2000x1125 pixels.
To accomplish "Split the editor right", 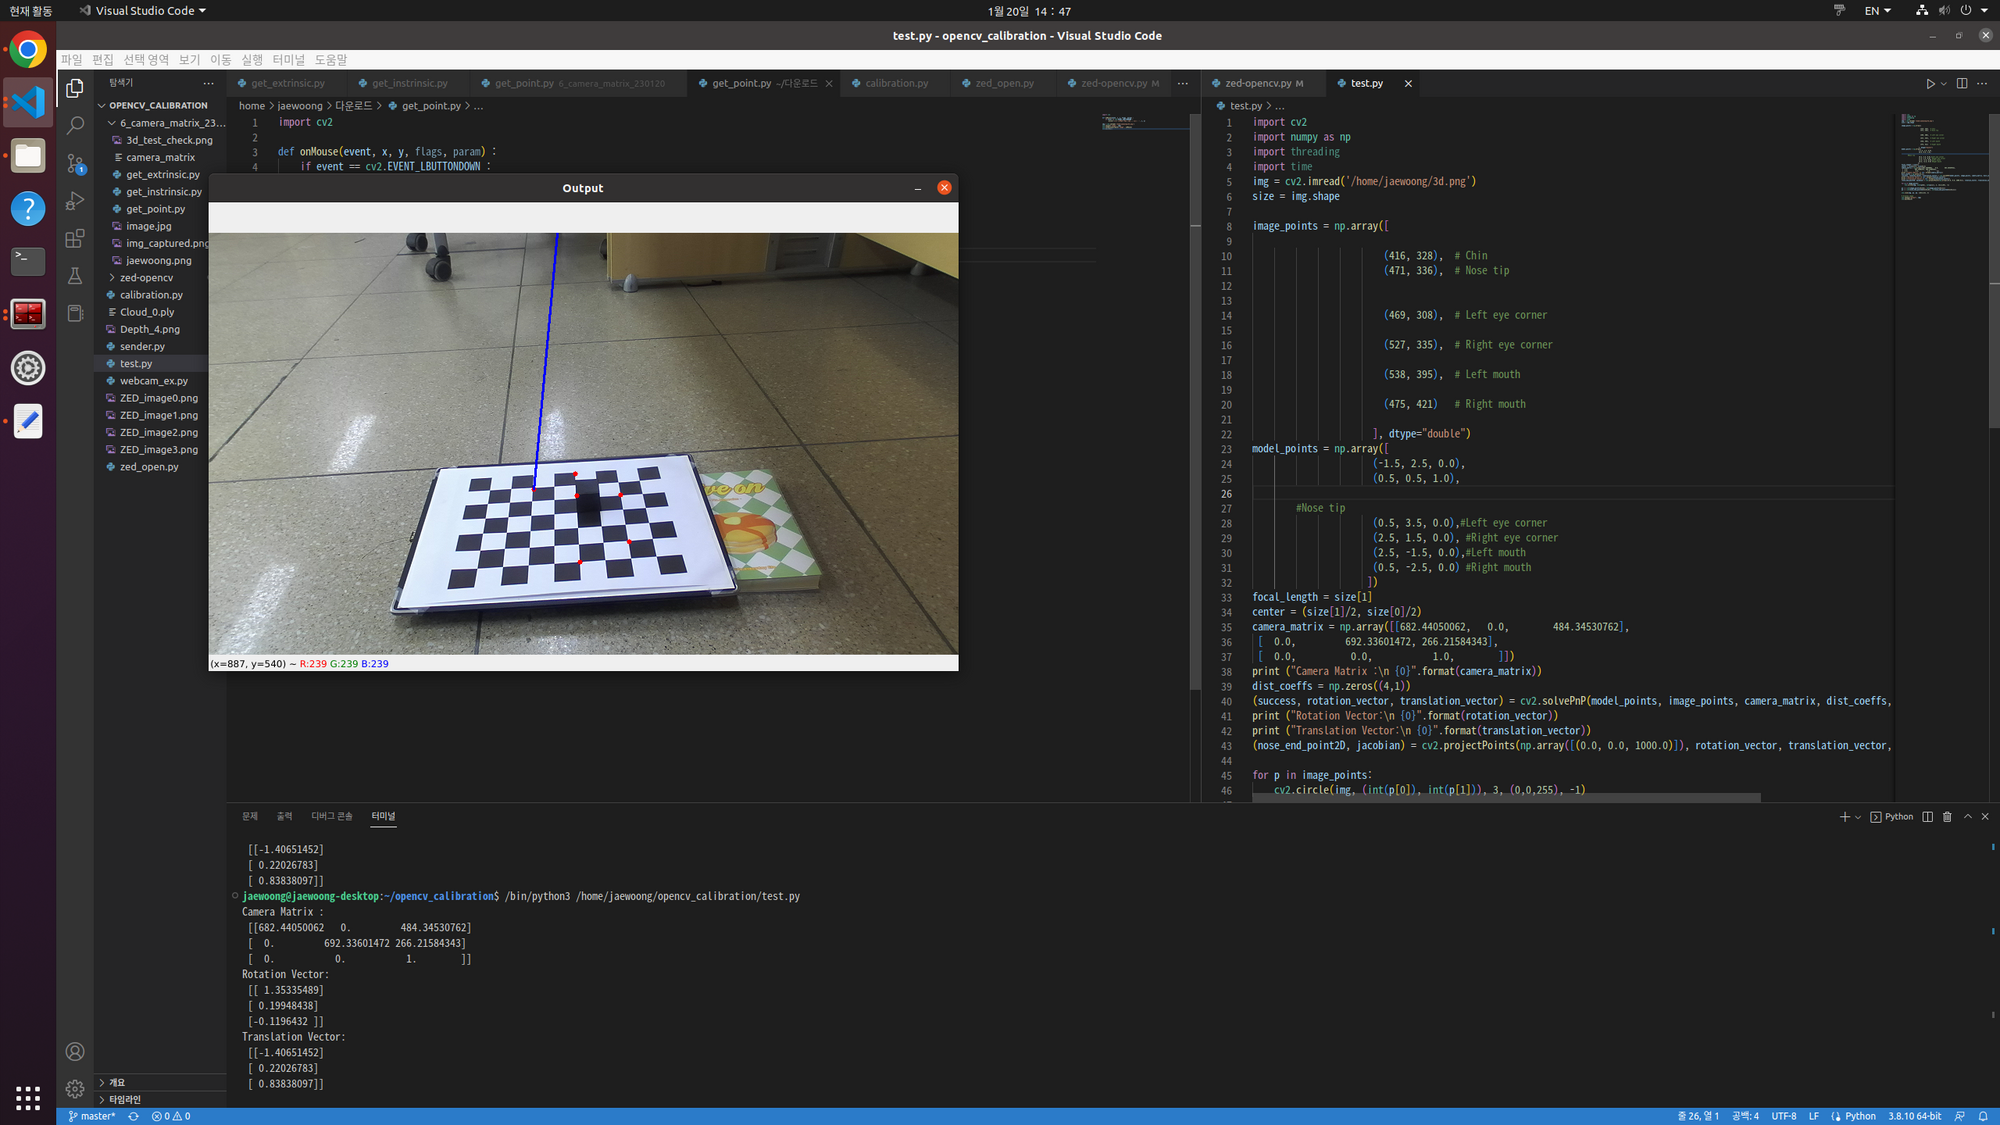I will pyautogui.click(x=1962, y=84).
